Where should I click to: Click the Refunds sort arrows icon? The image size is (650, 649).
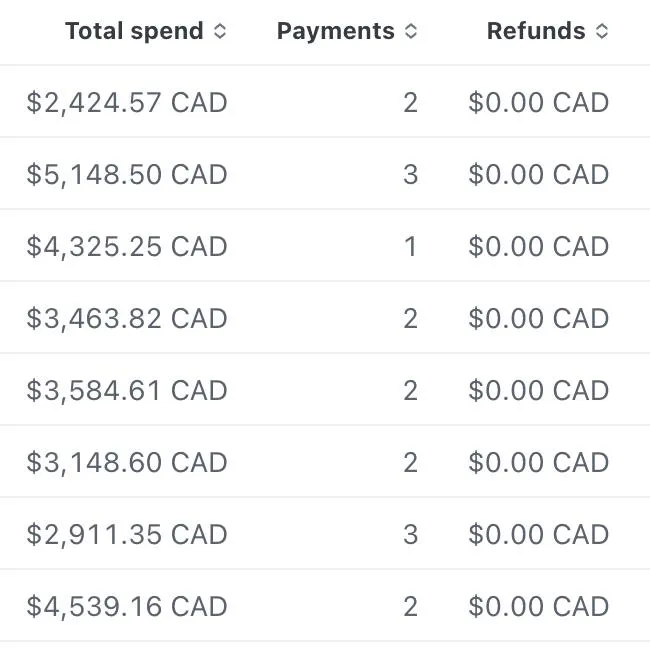(x=602, y=31)
